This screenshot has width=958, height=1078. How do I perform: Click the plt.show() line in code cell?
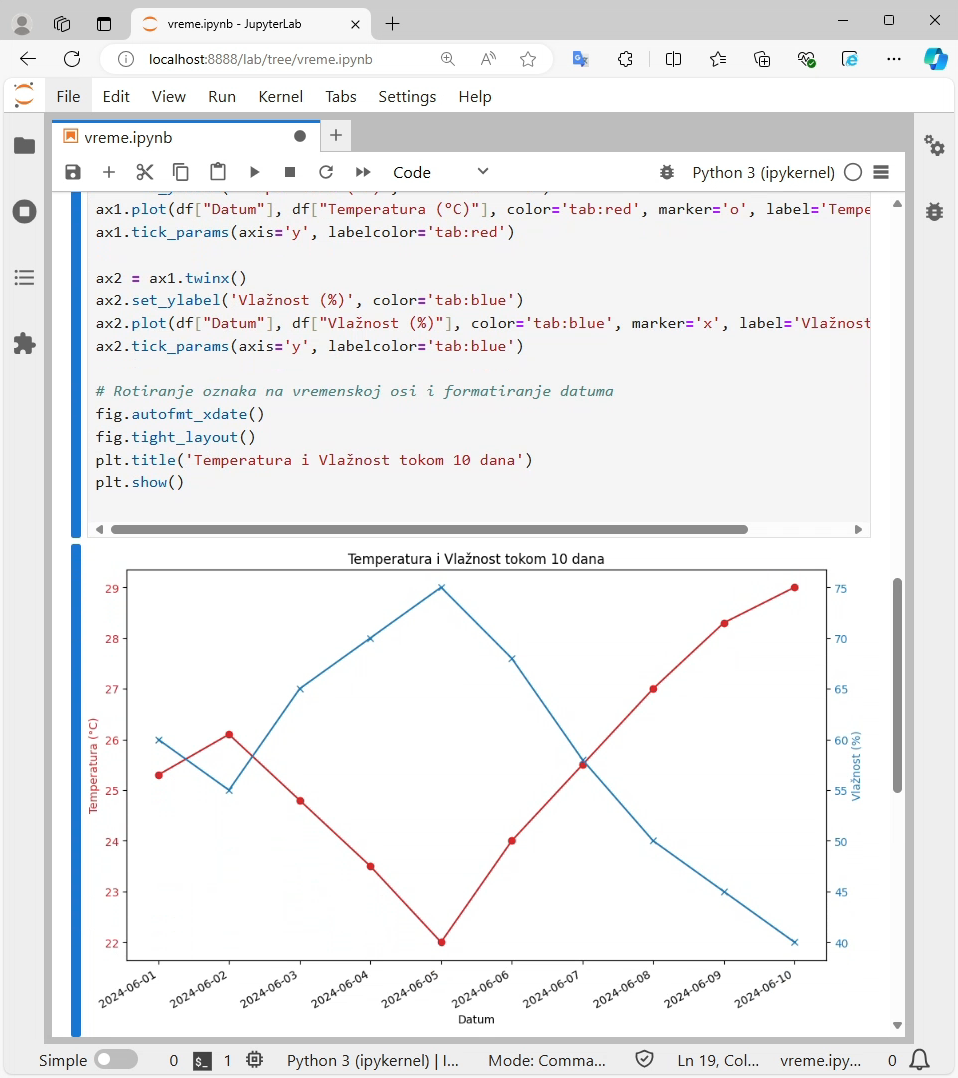(140, 482)
